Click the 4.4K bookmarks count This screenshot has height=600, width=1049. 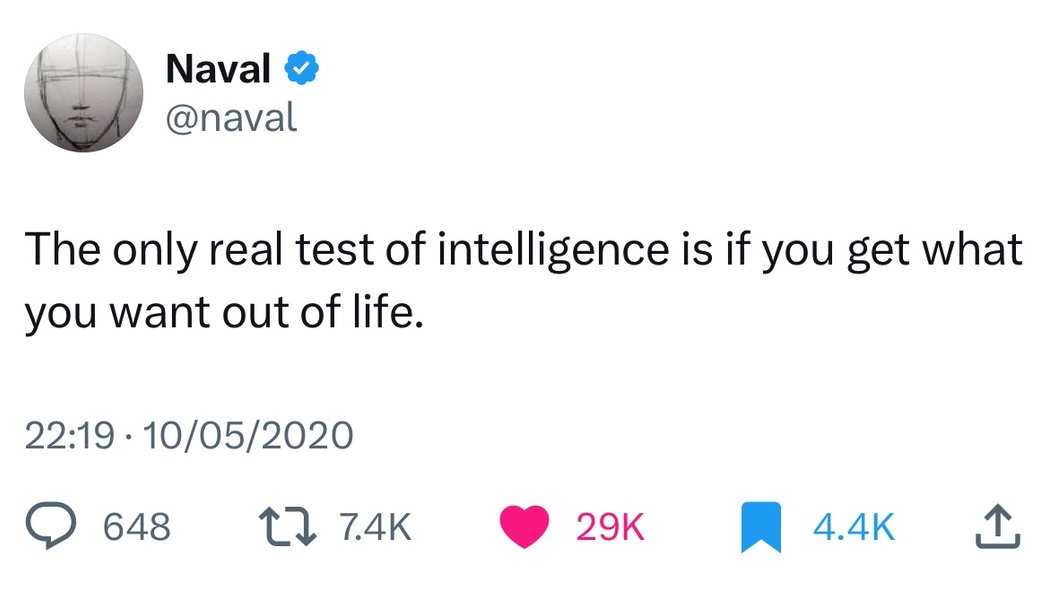854,526
